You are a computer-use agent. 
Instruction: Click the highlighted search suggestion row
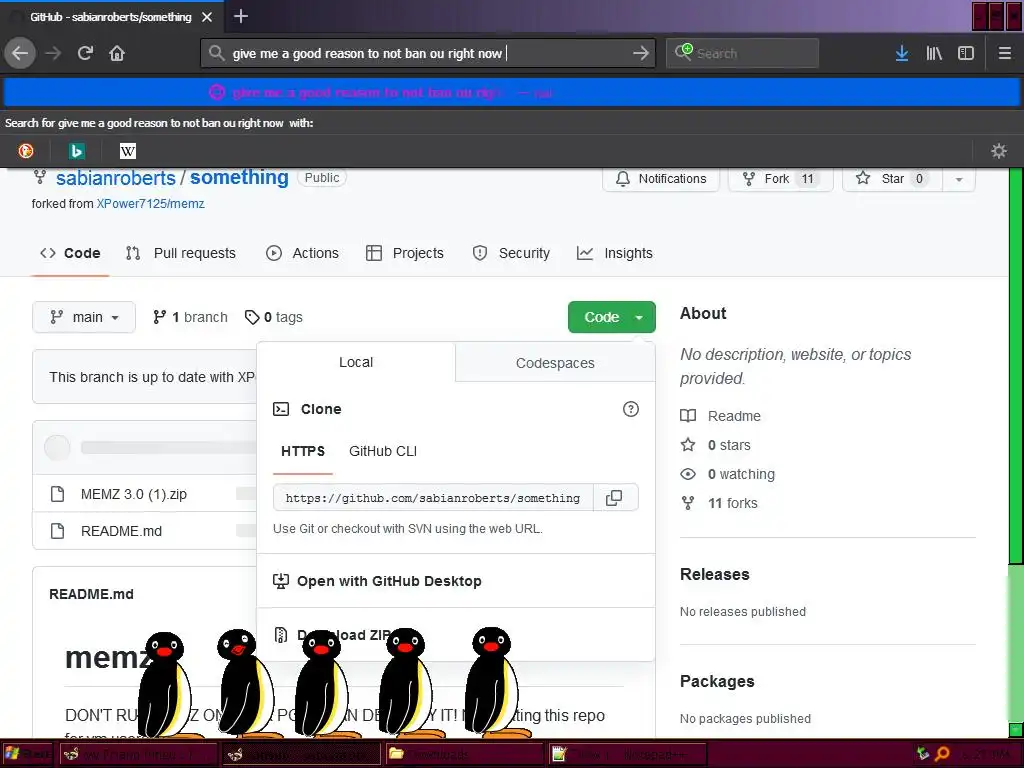[512, 93]
